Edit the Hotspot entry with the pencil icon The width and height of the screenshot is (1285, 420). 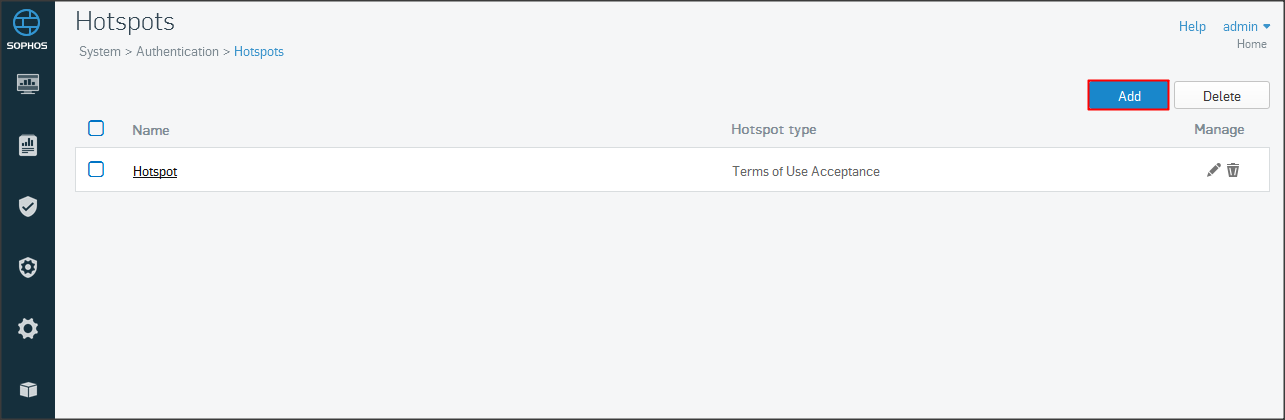(1214, 170)
